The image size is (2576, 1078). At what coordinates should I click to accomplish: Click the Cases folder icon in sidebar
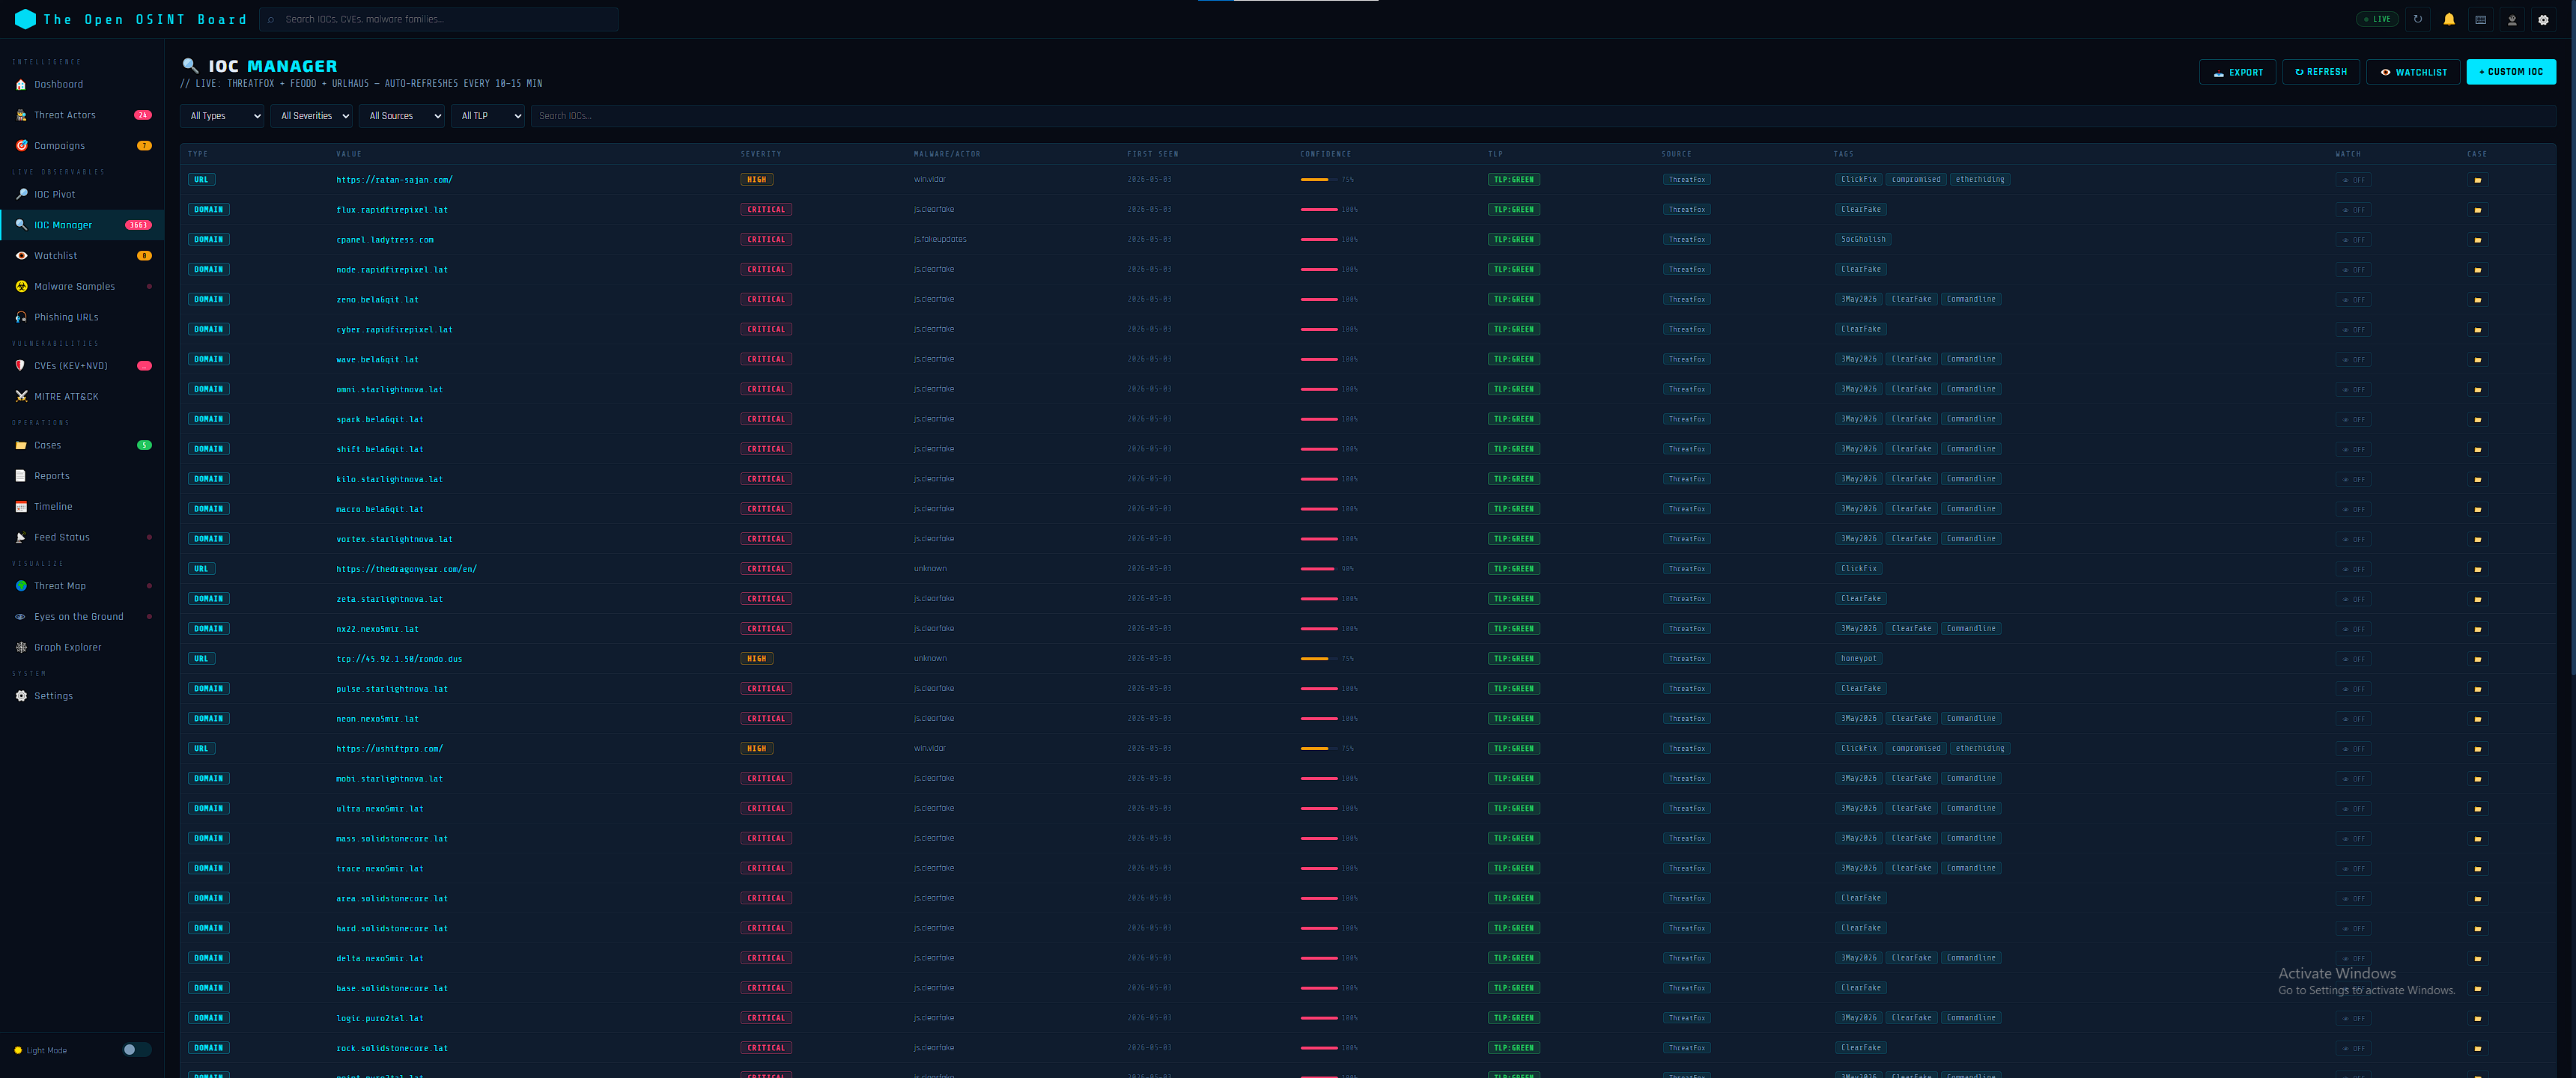[21, 446]
